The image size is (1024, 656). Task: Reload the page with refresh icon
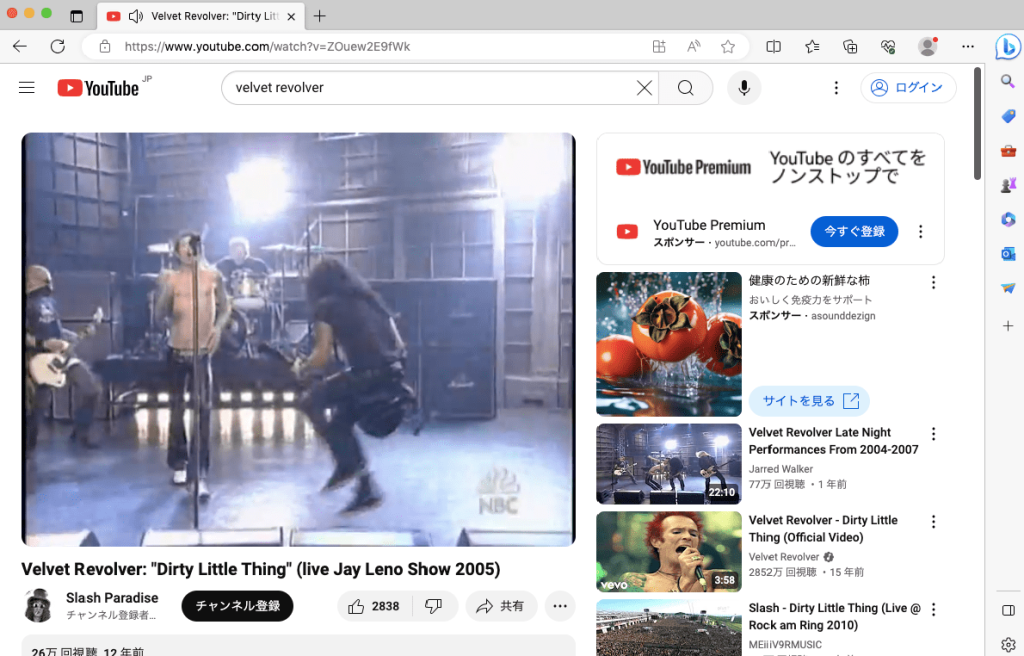click(x=57, y=46)
